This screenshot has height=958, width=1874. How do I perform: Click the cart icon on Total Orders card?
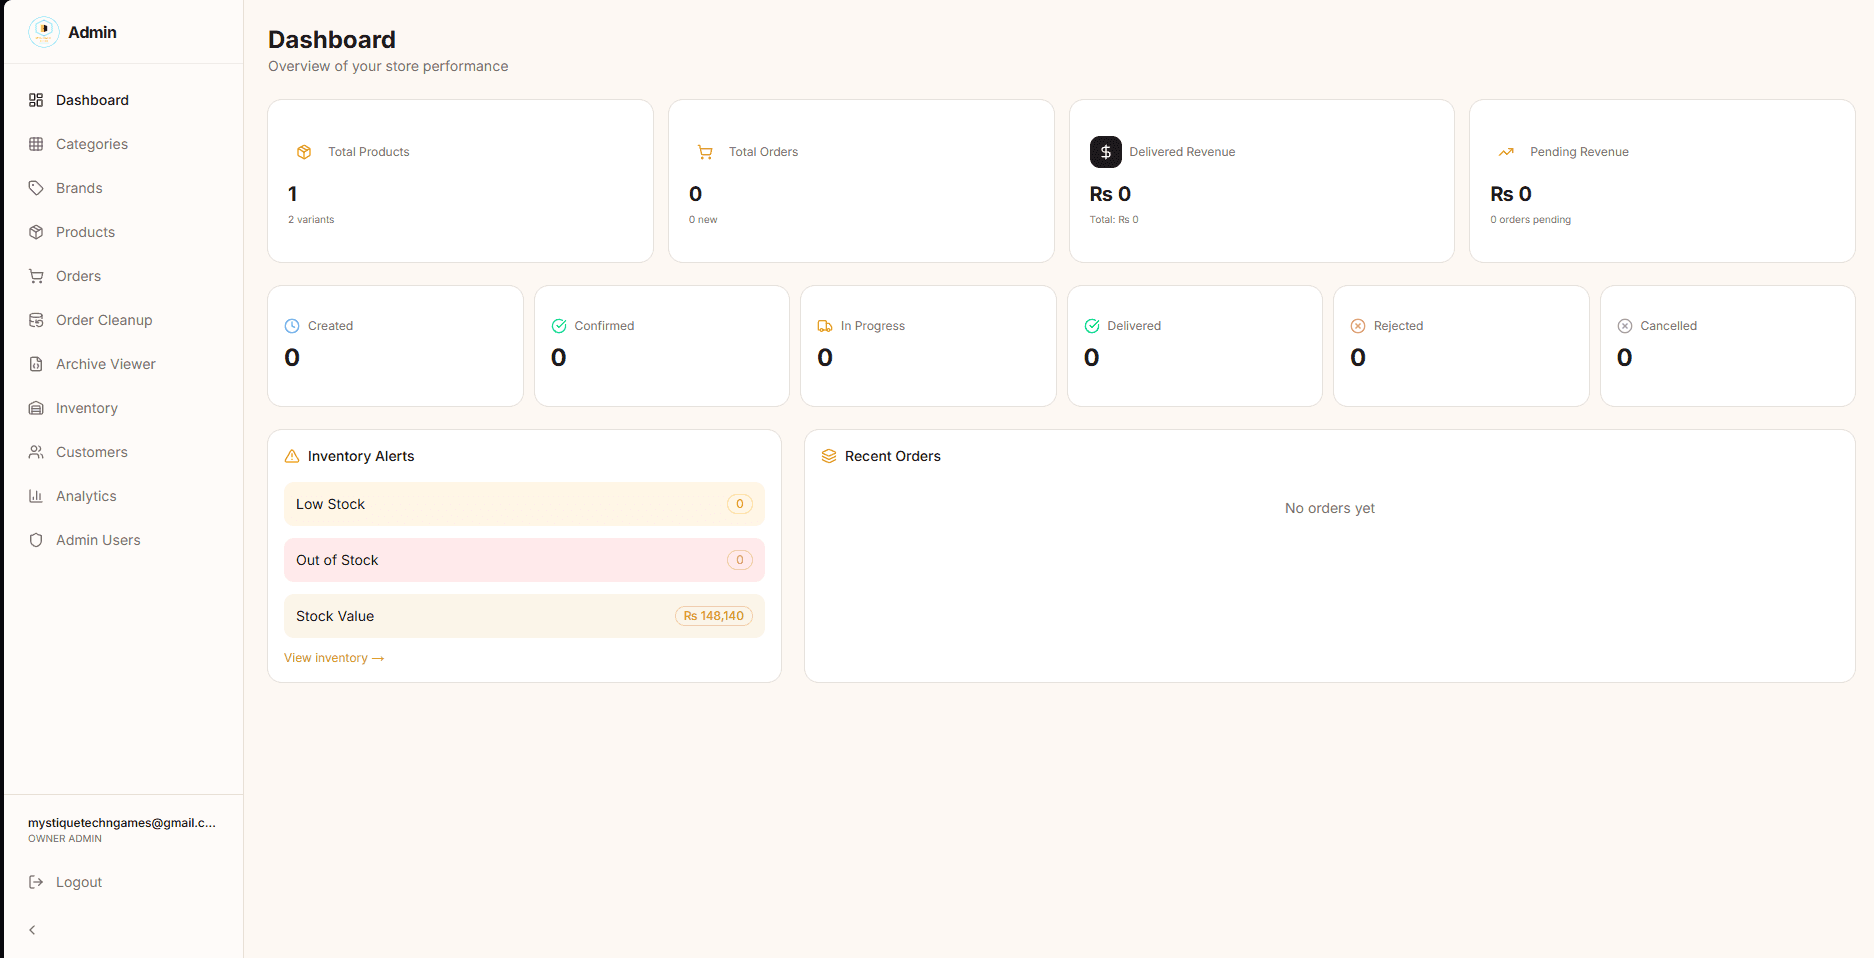(705, 152)
